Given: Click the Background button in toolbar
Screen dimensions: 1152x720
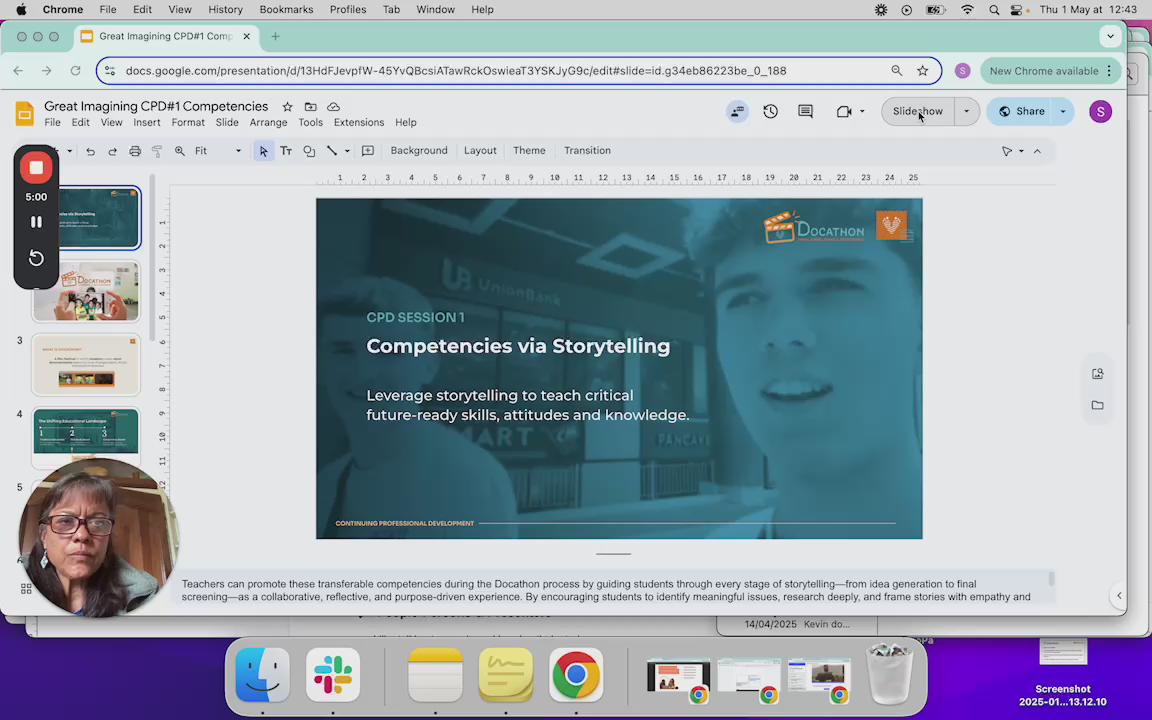Looking at the screenshot, I should pyautogui.click(x=418, y=151).
